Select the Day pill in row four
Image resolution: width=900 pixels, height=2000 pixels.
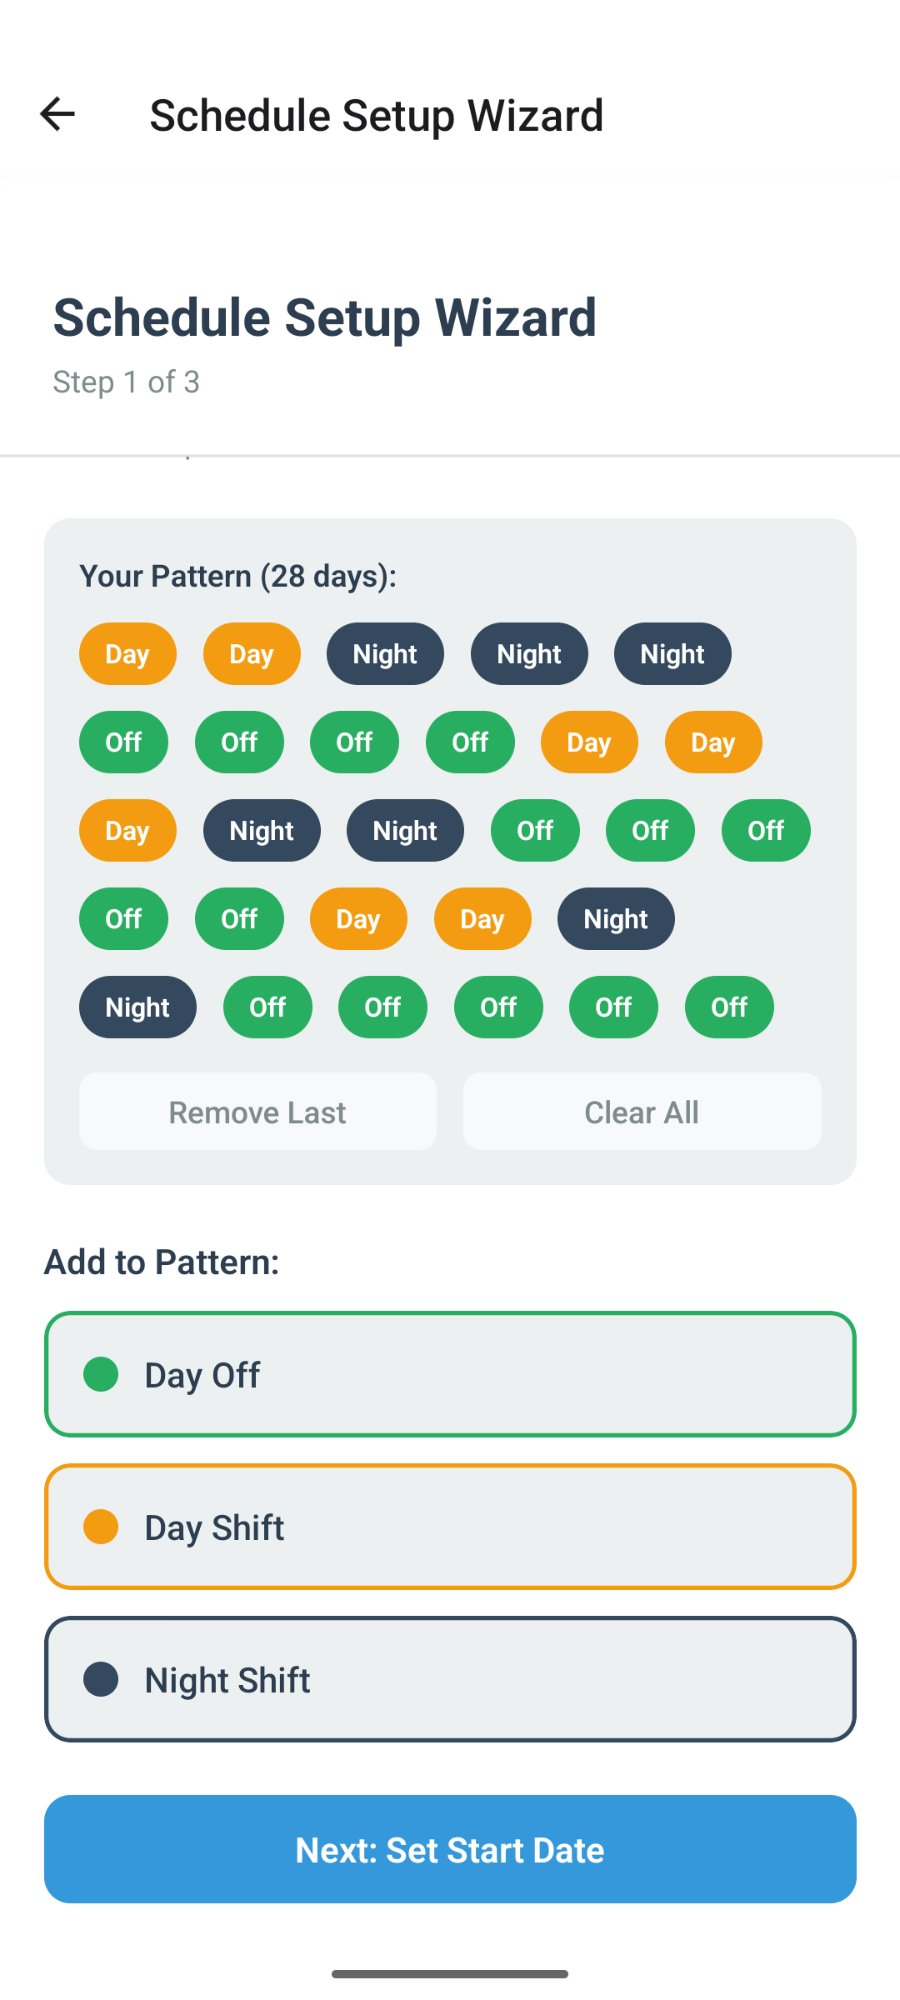point(359,918)
